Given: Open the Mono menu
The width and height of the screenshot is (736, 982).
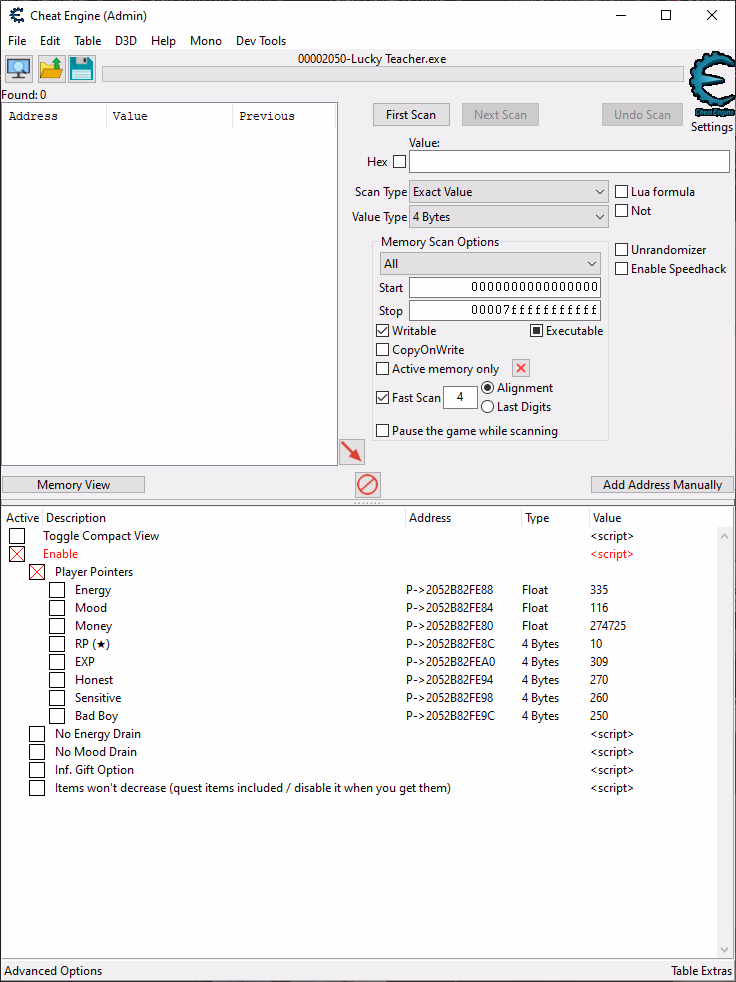Looking at the screenshot, I should click(205, 41).
